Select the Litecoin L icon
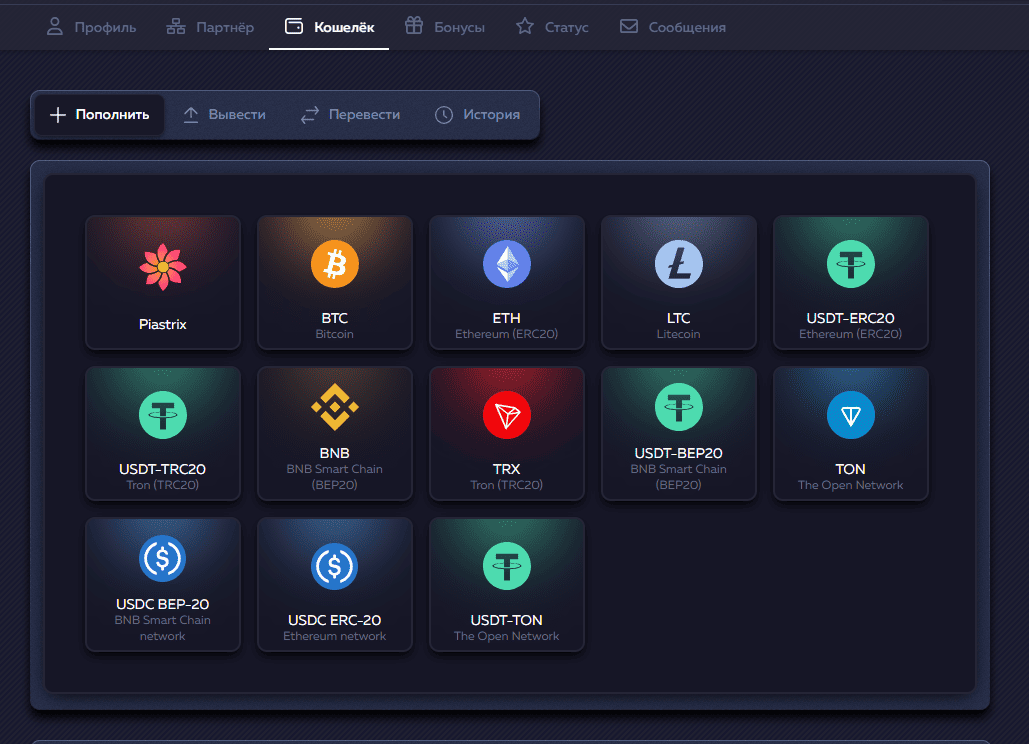The width and height of the screenshot is (1029, 744). pyautogui.click(x=679, y=264)
